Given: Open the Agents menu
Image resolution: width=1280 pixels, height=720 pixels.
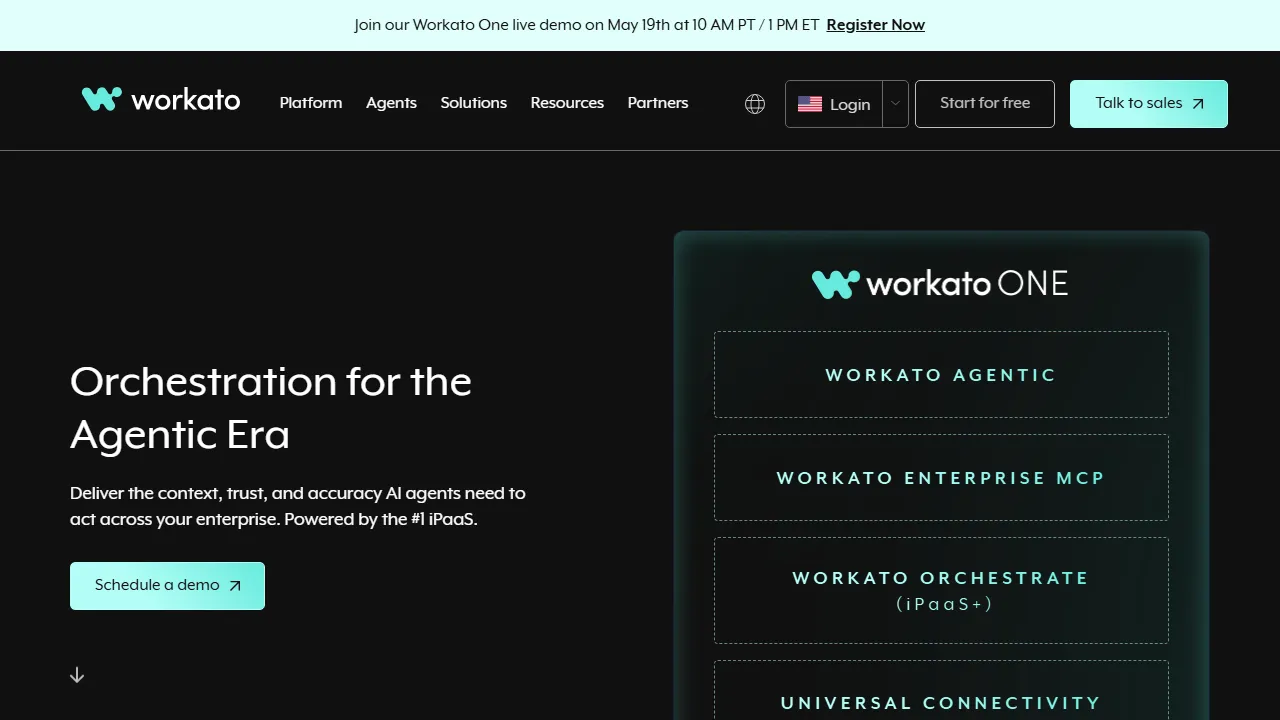Looking at the screenshot, I should pyautogui.click(x=391, y=103).
